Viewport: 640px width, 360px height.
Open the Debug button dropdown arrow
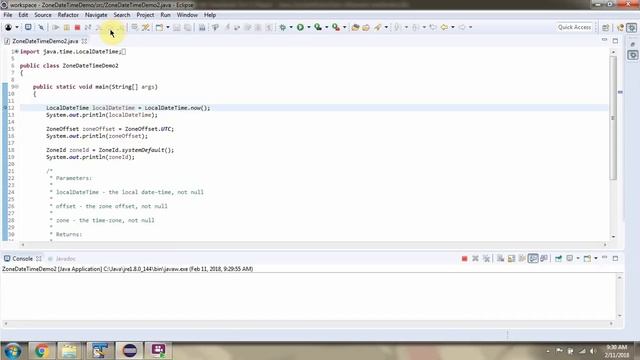click(291, 27)
